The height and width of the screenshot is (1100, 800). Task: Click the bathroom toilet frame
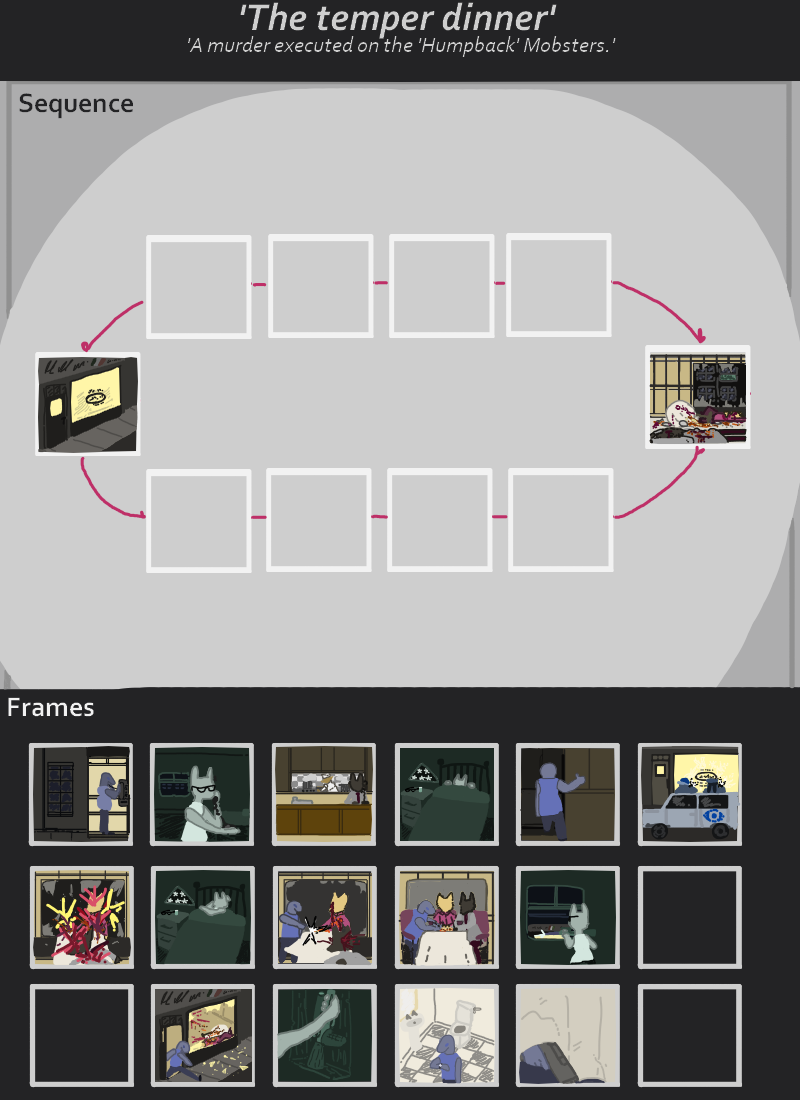pos(447,1035)
